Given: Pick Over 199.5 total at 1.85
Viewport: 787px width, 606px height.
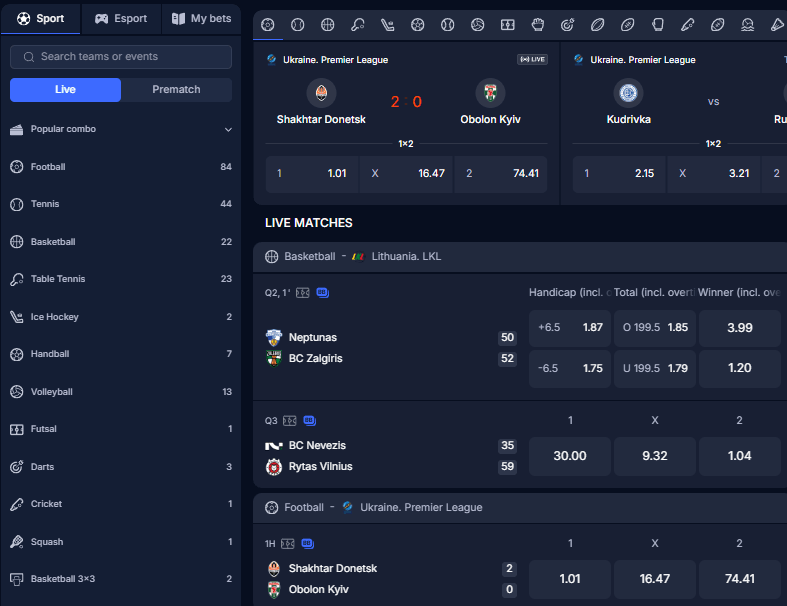Looking at the screenshot, I should coord(654,328).
